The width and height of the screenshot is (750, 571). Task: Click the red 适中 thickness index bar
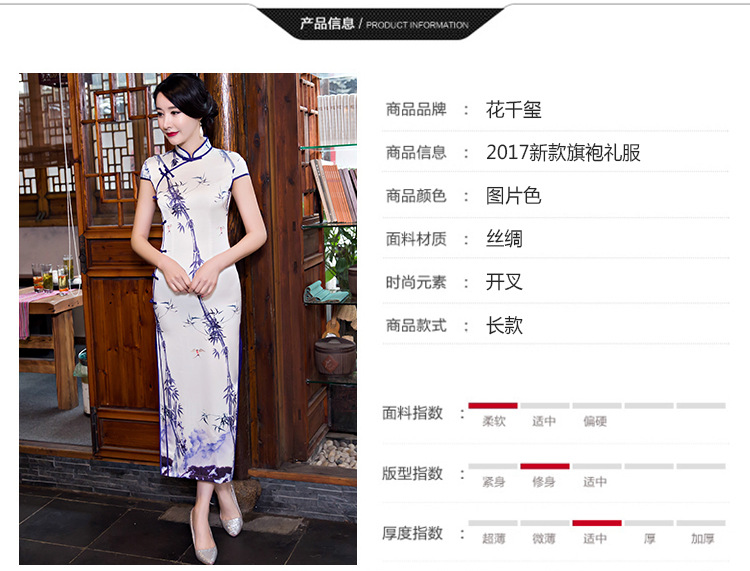click(597, 523)
